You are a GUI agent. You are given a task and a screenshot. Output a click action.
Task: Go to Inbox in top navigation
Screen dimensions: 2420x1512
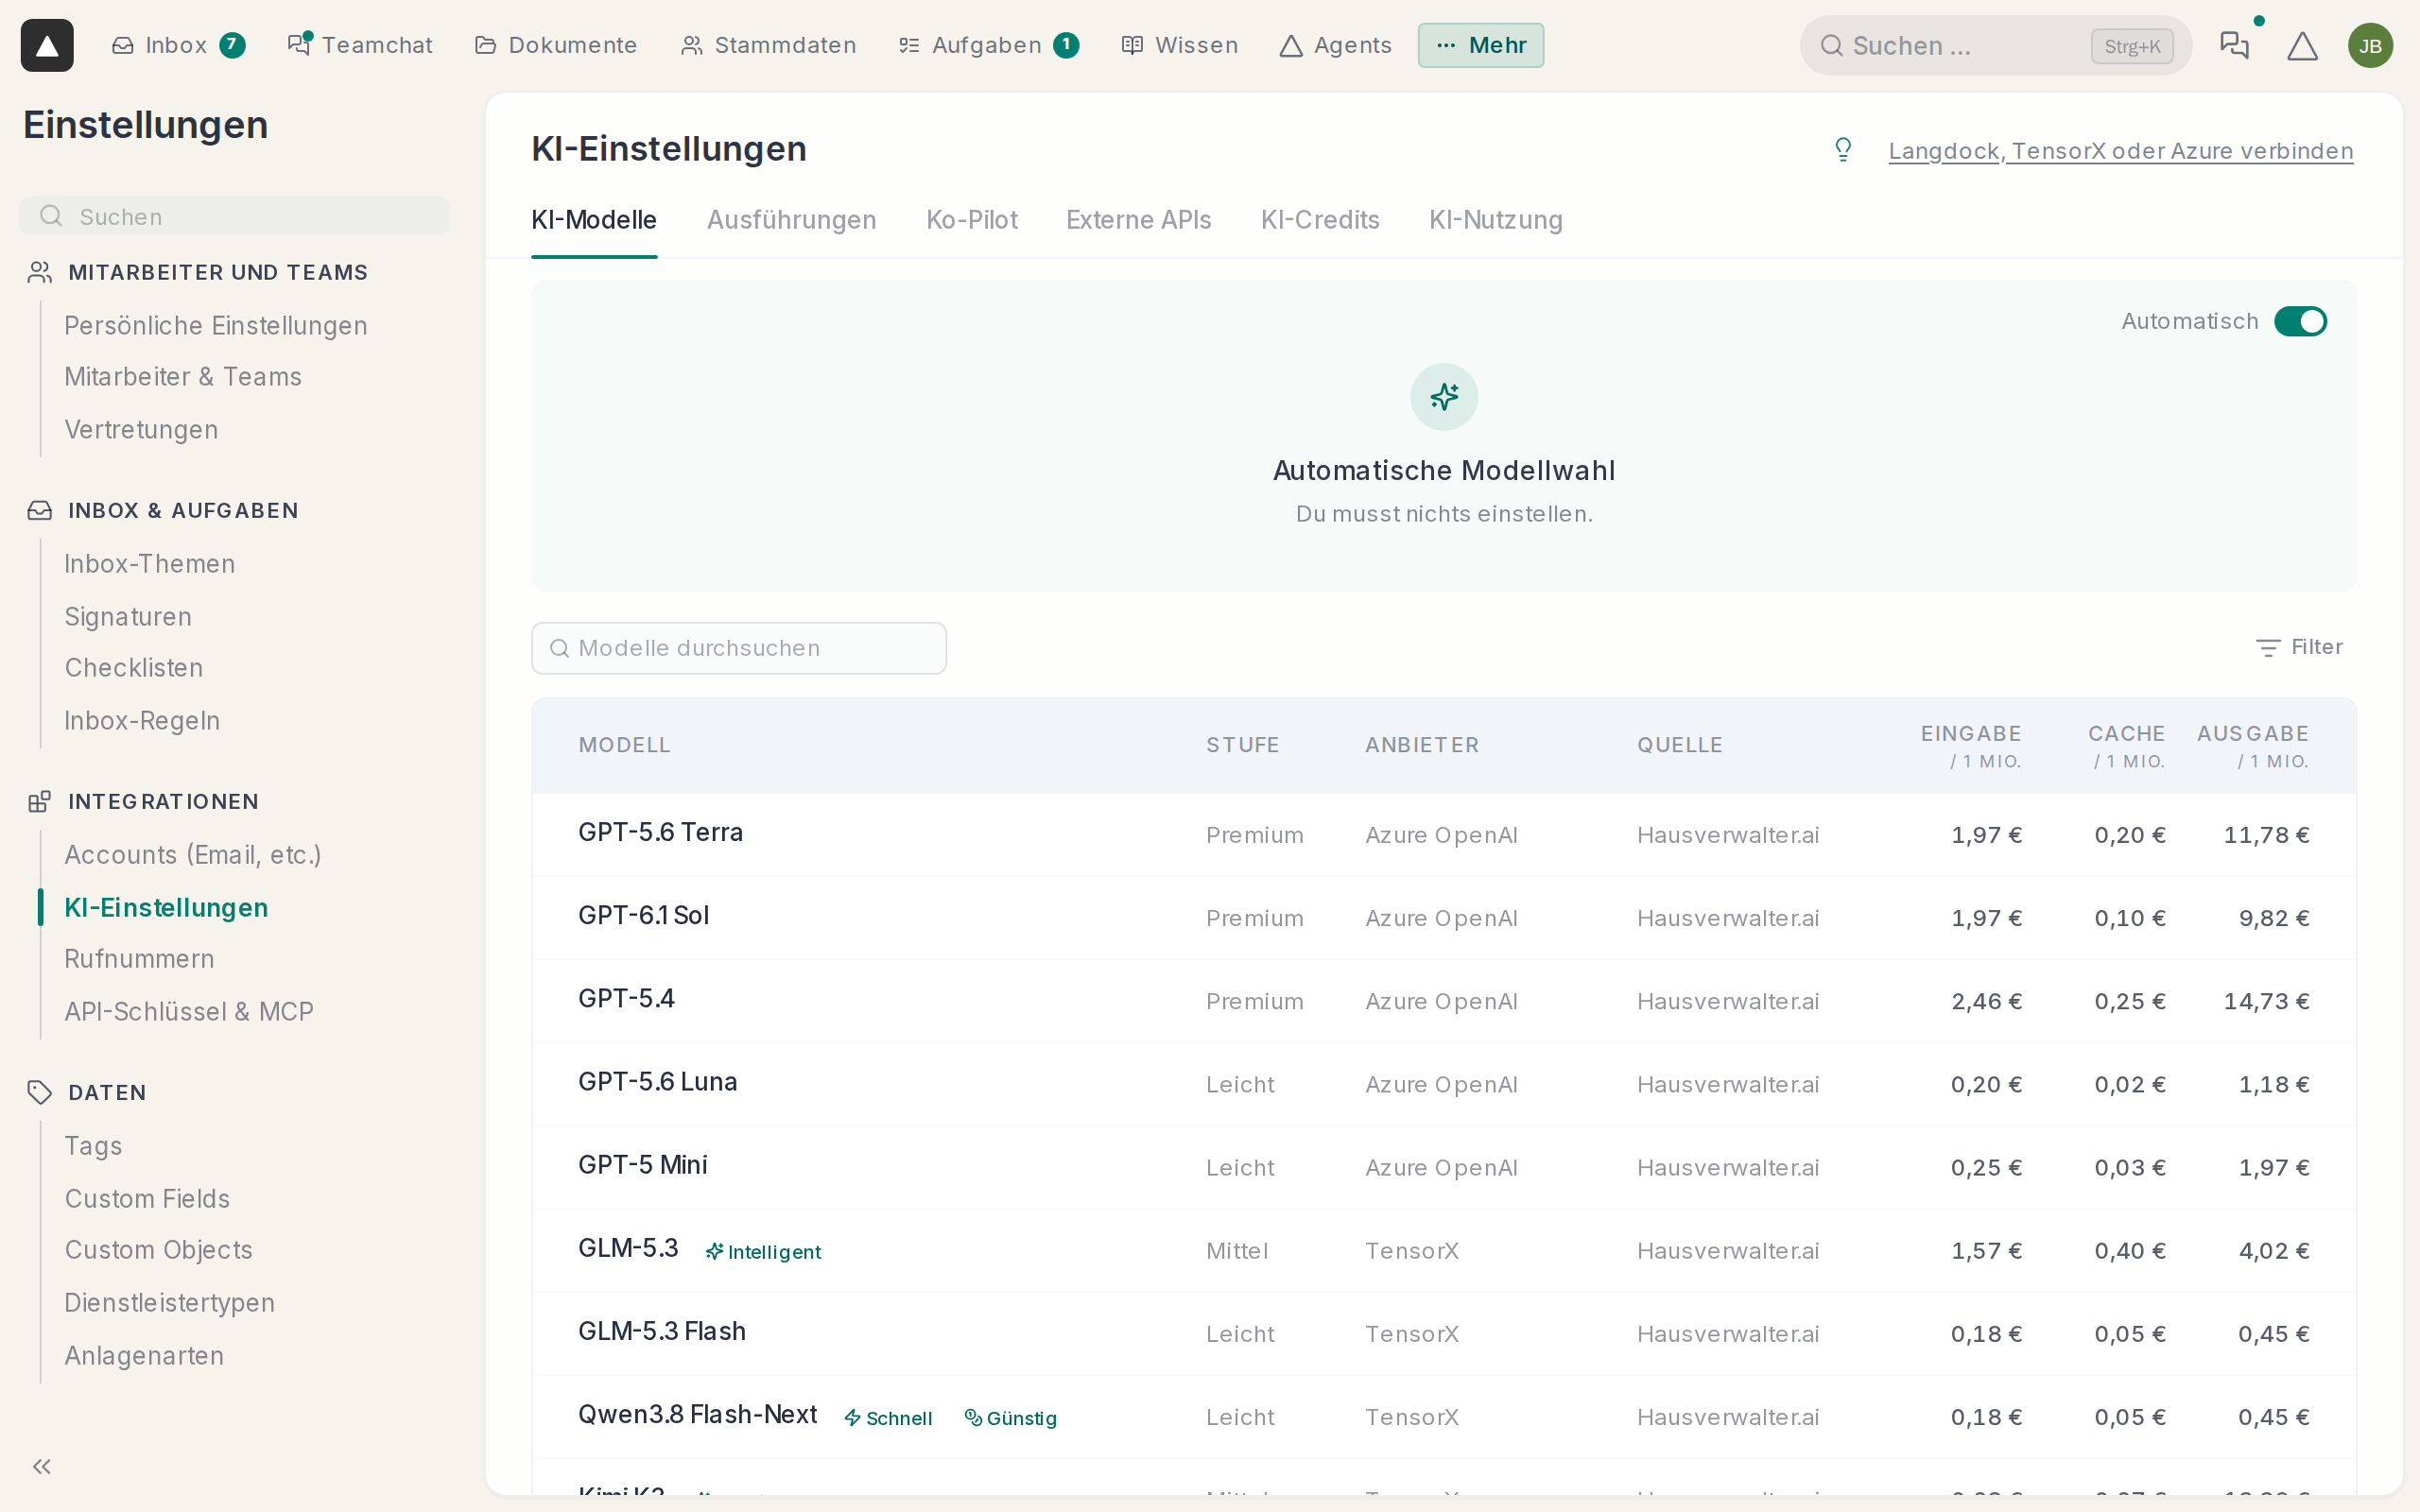click(177, 45)
